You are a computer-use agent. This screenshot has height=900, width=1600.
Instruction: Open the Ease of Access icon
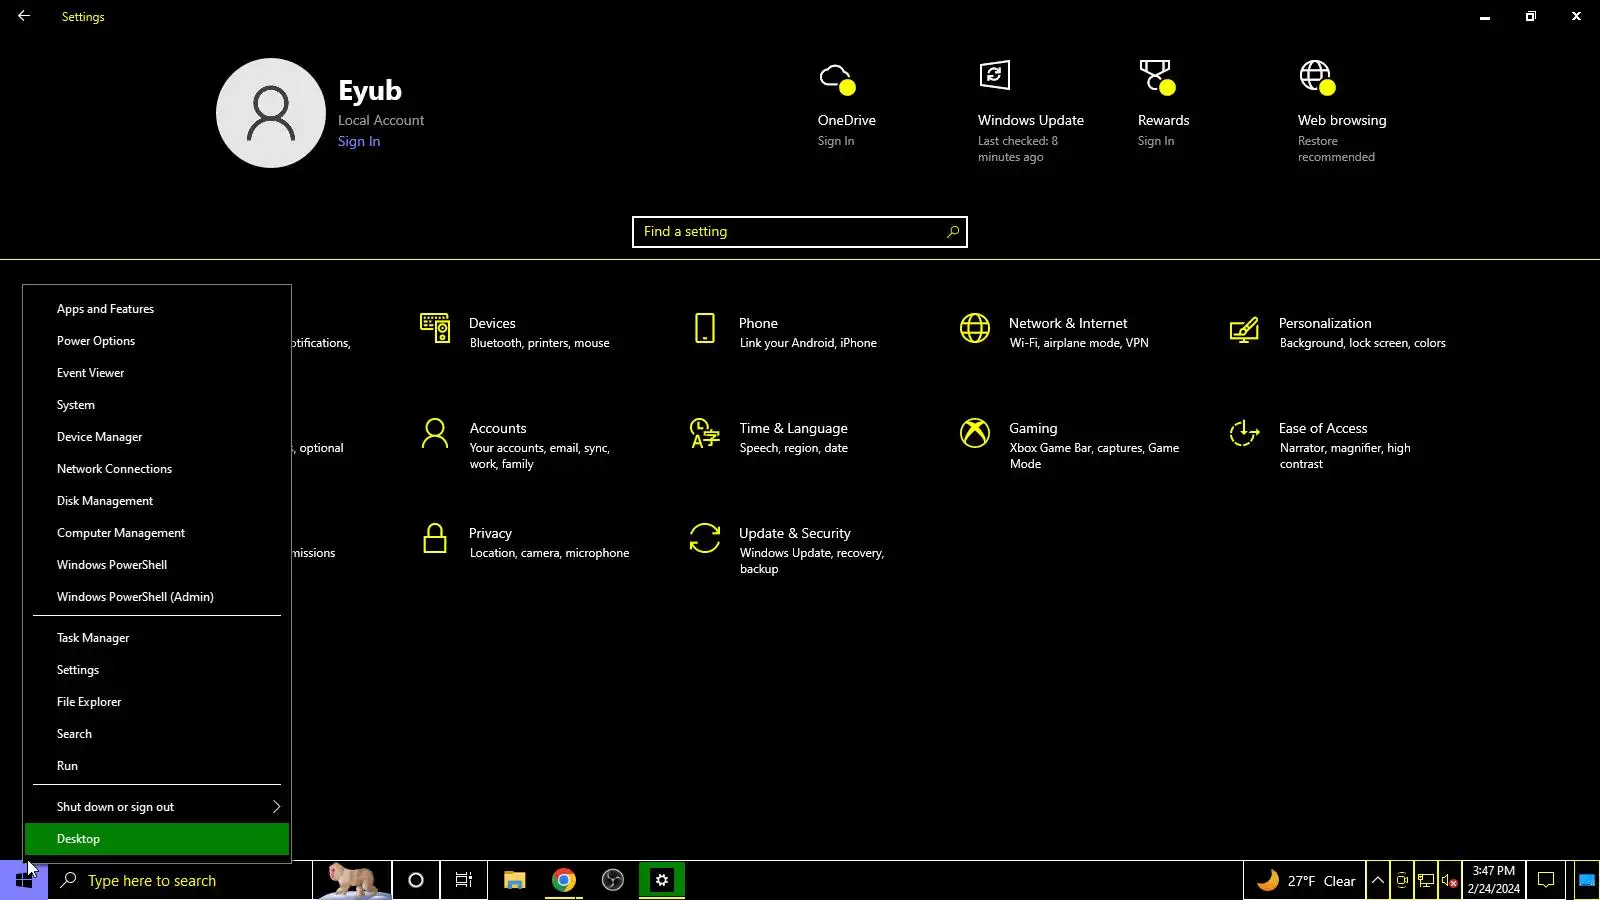click(1244, 433)
